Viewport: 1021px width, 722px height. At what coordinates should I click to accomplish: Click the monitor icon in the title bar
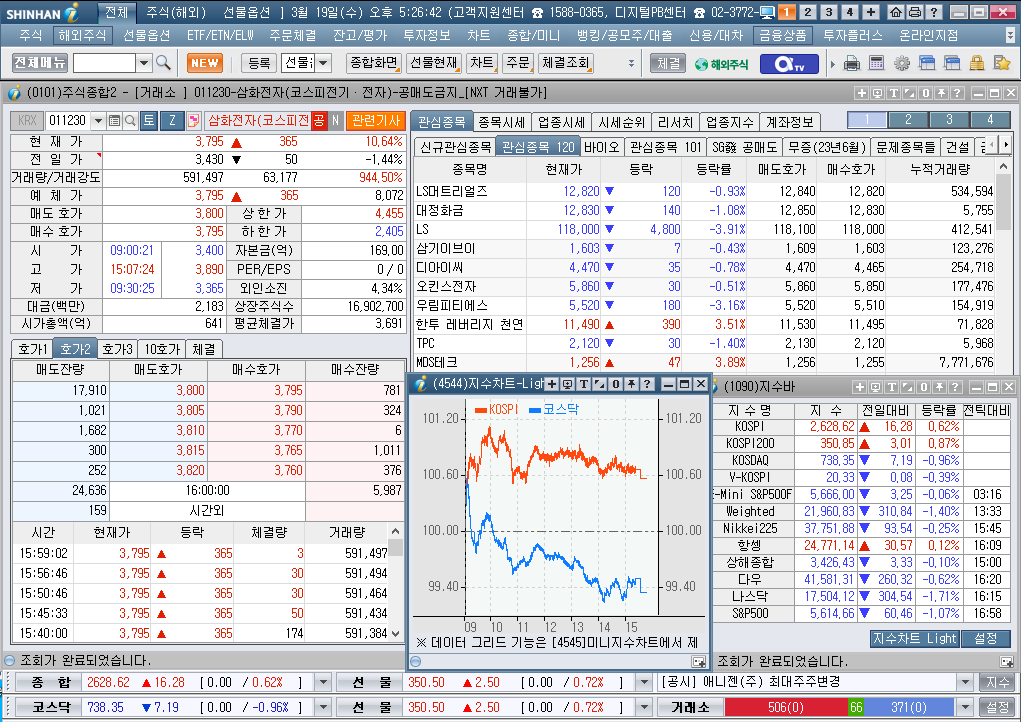(x=767, y=12)
